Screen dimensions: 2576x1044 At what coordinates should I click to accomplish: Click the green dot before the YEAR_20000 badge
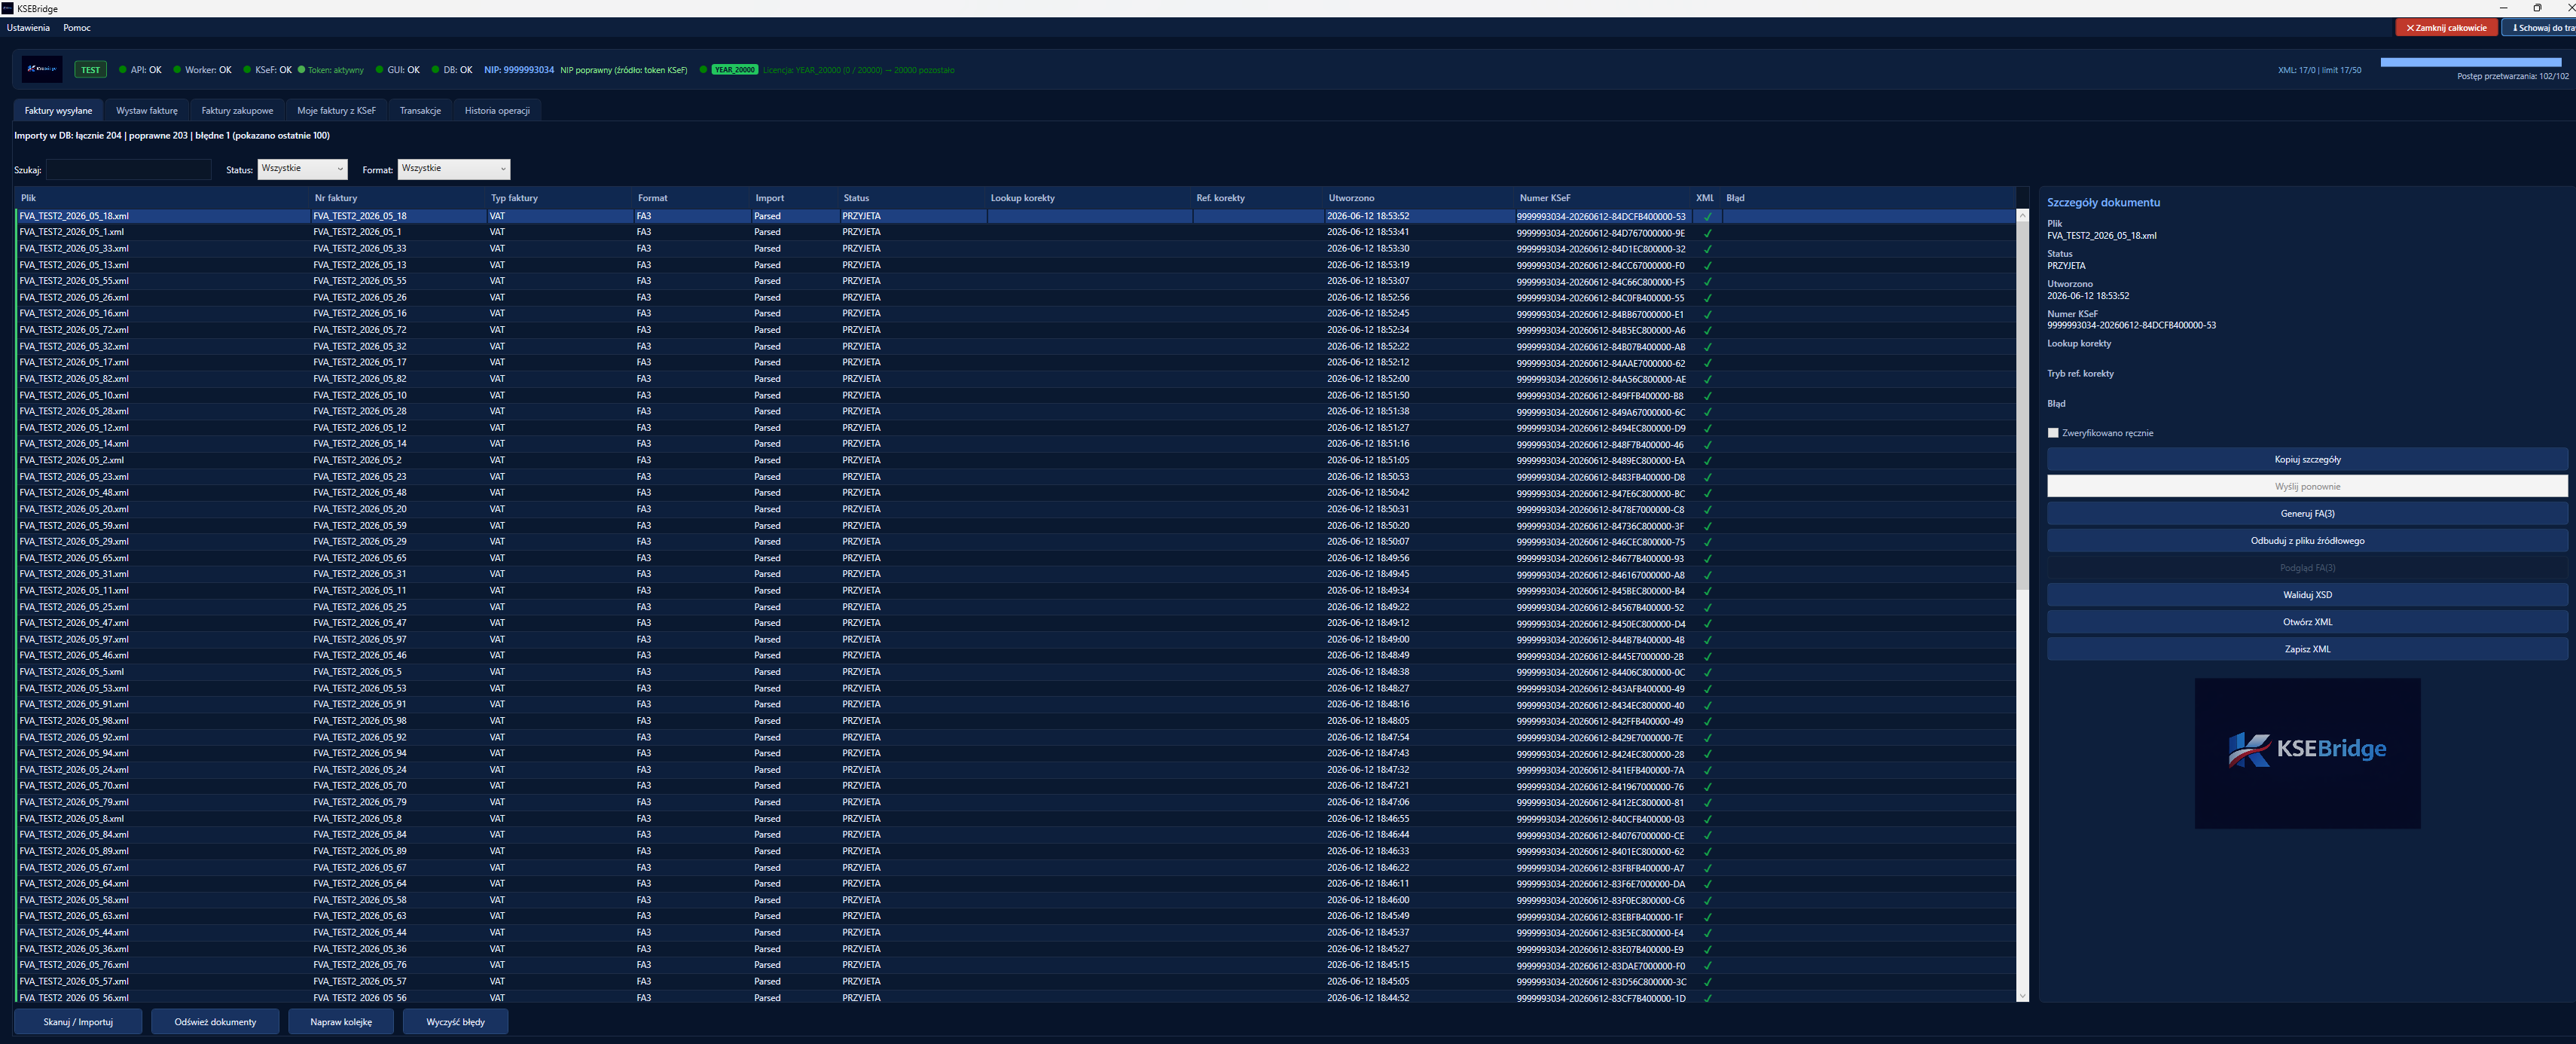703,70
